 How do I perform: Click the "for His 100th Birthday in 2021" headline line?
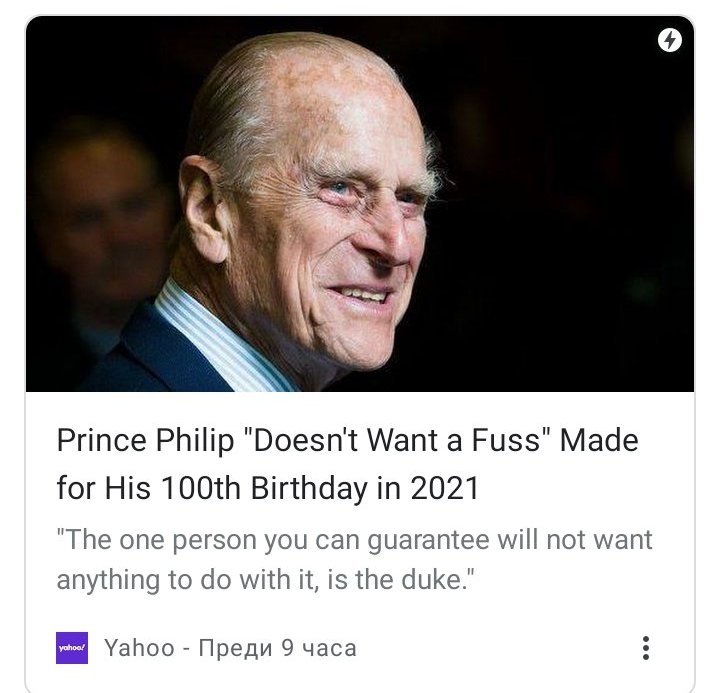[x=268, y=490]
